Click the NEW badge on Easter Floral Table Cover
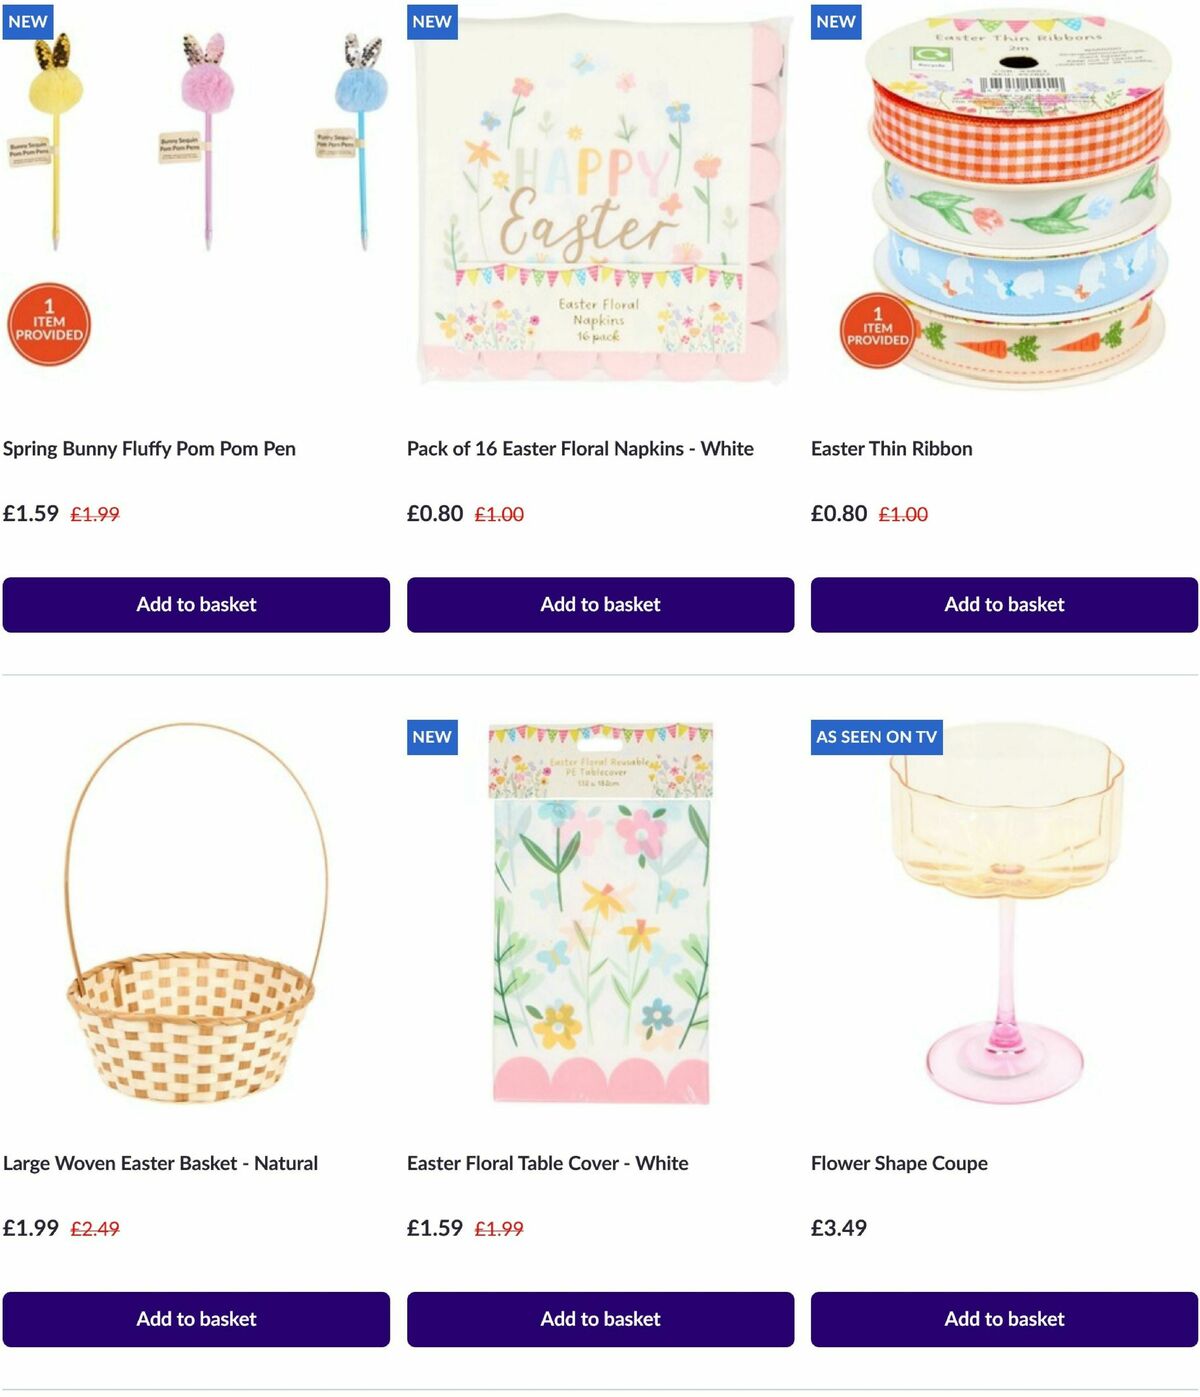 (x=430, y=738)
